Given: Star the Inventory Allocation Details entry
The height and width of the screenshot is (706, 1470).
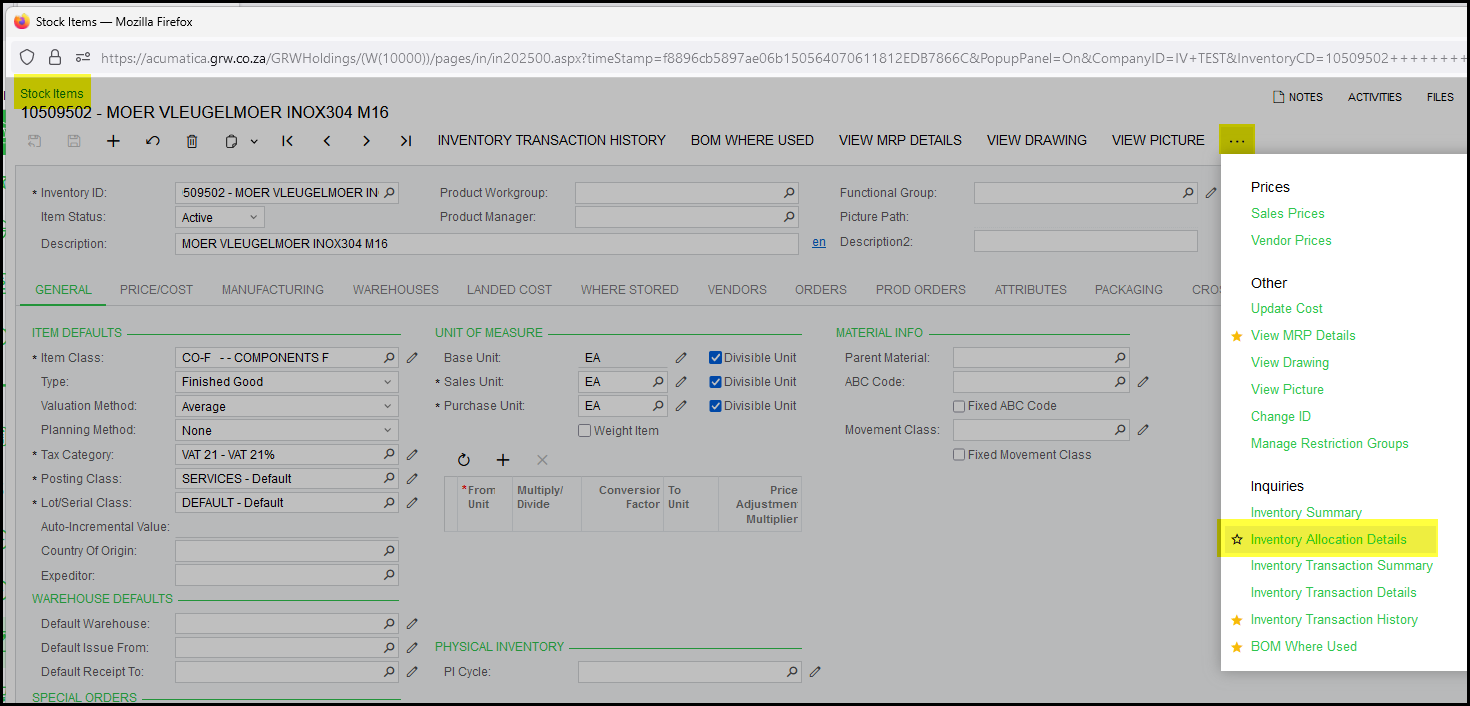Looking at the screenshot, I should tap(1237, 540).
